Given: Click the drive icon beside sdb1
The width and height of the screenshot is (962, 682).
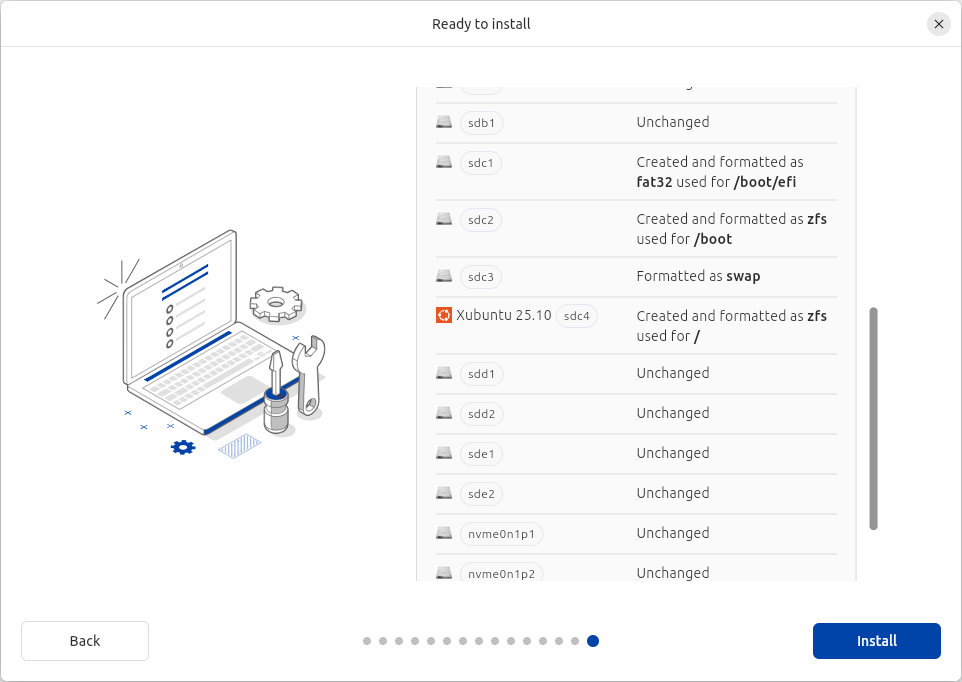Looking at the screenshot, I should click(444, 122).
